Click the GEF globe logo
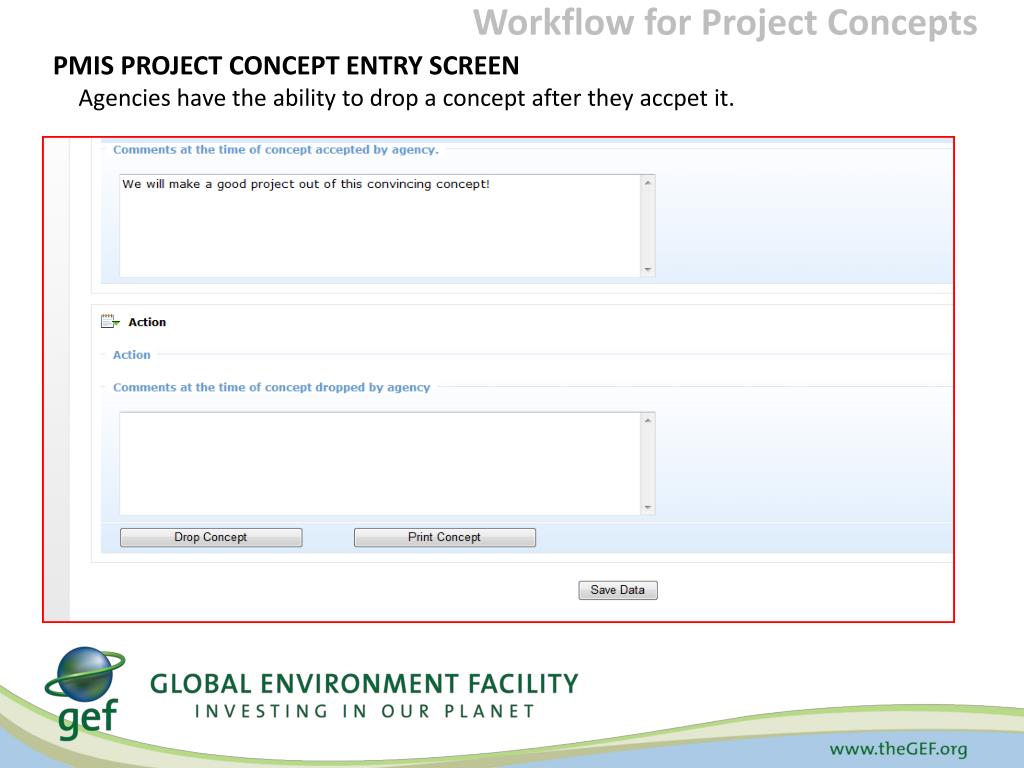 pyautogui.click(x=85, y=693)
